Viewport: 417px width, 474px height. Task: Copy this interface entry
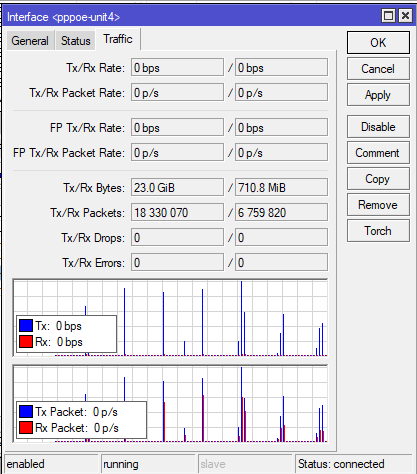[378, 179]
